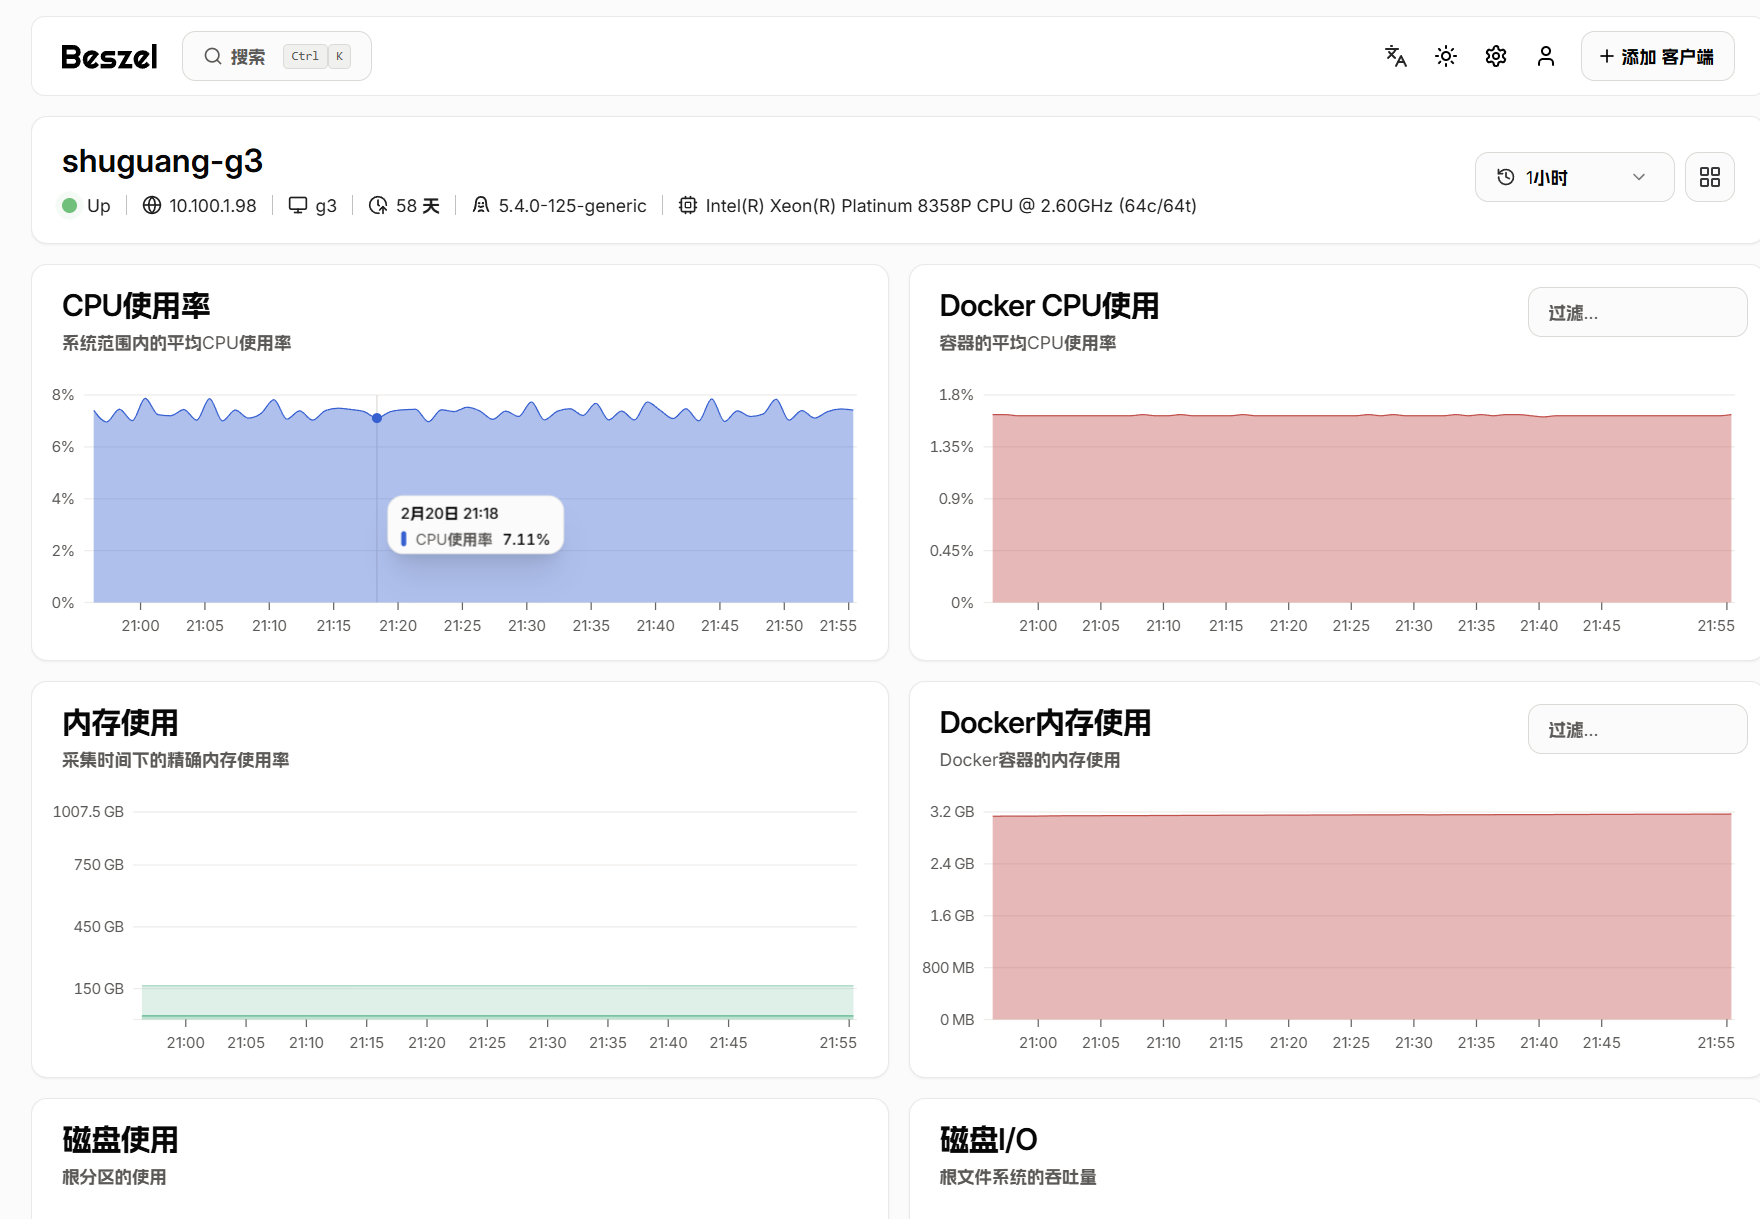The image size is (1760, 1219).
Task: Click the Beszel logo
Action: pyautogui.click(x=109, y=57)
